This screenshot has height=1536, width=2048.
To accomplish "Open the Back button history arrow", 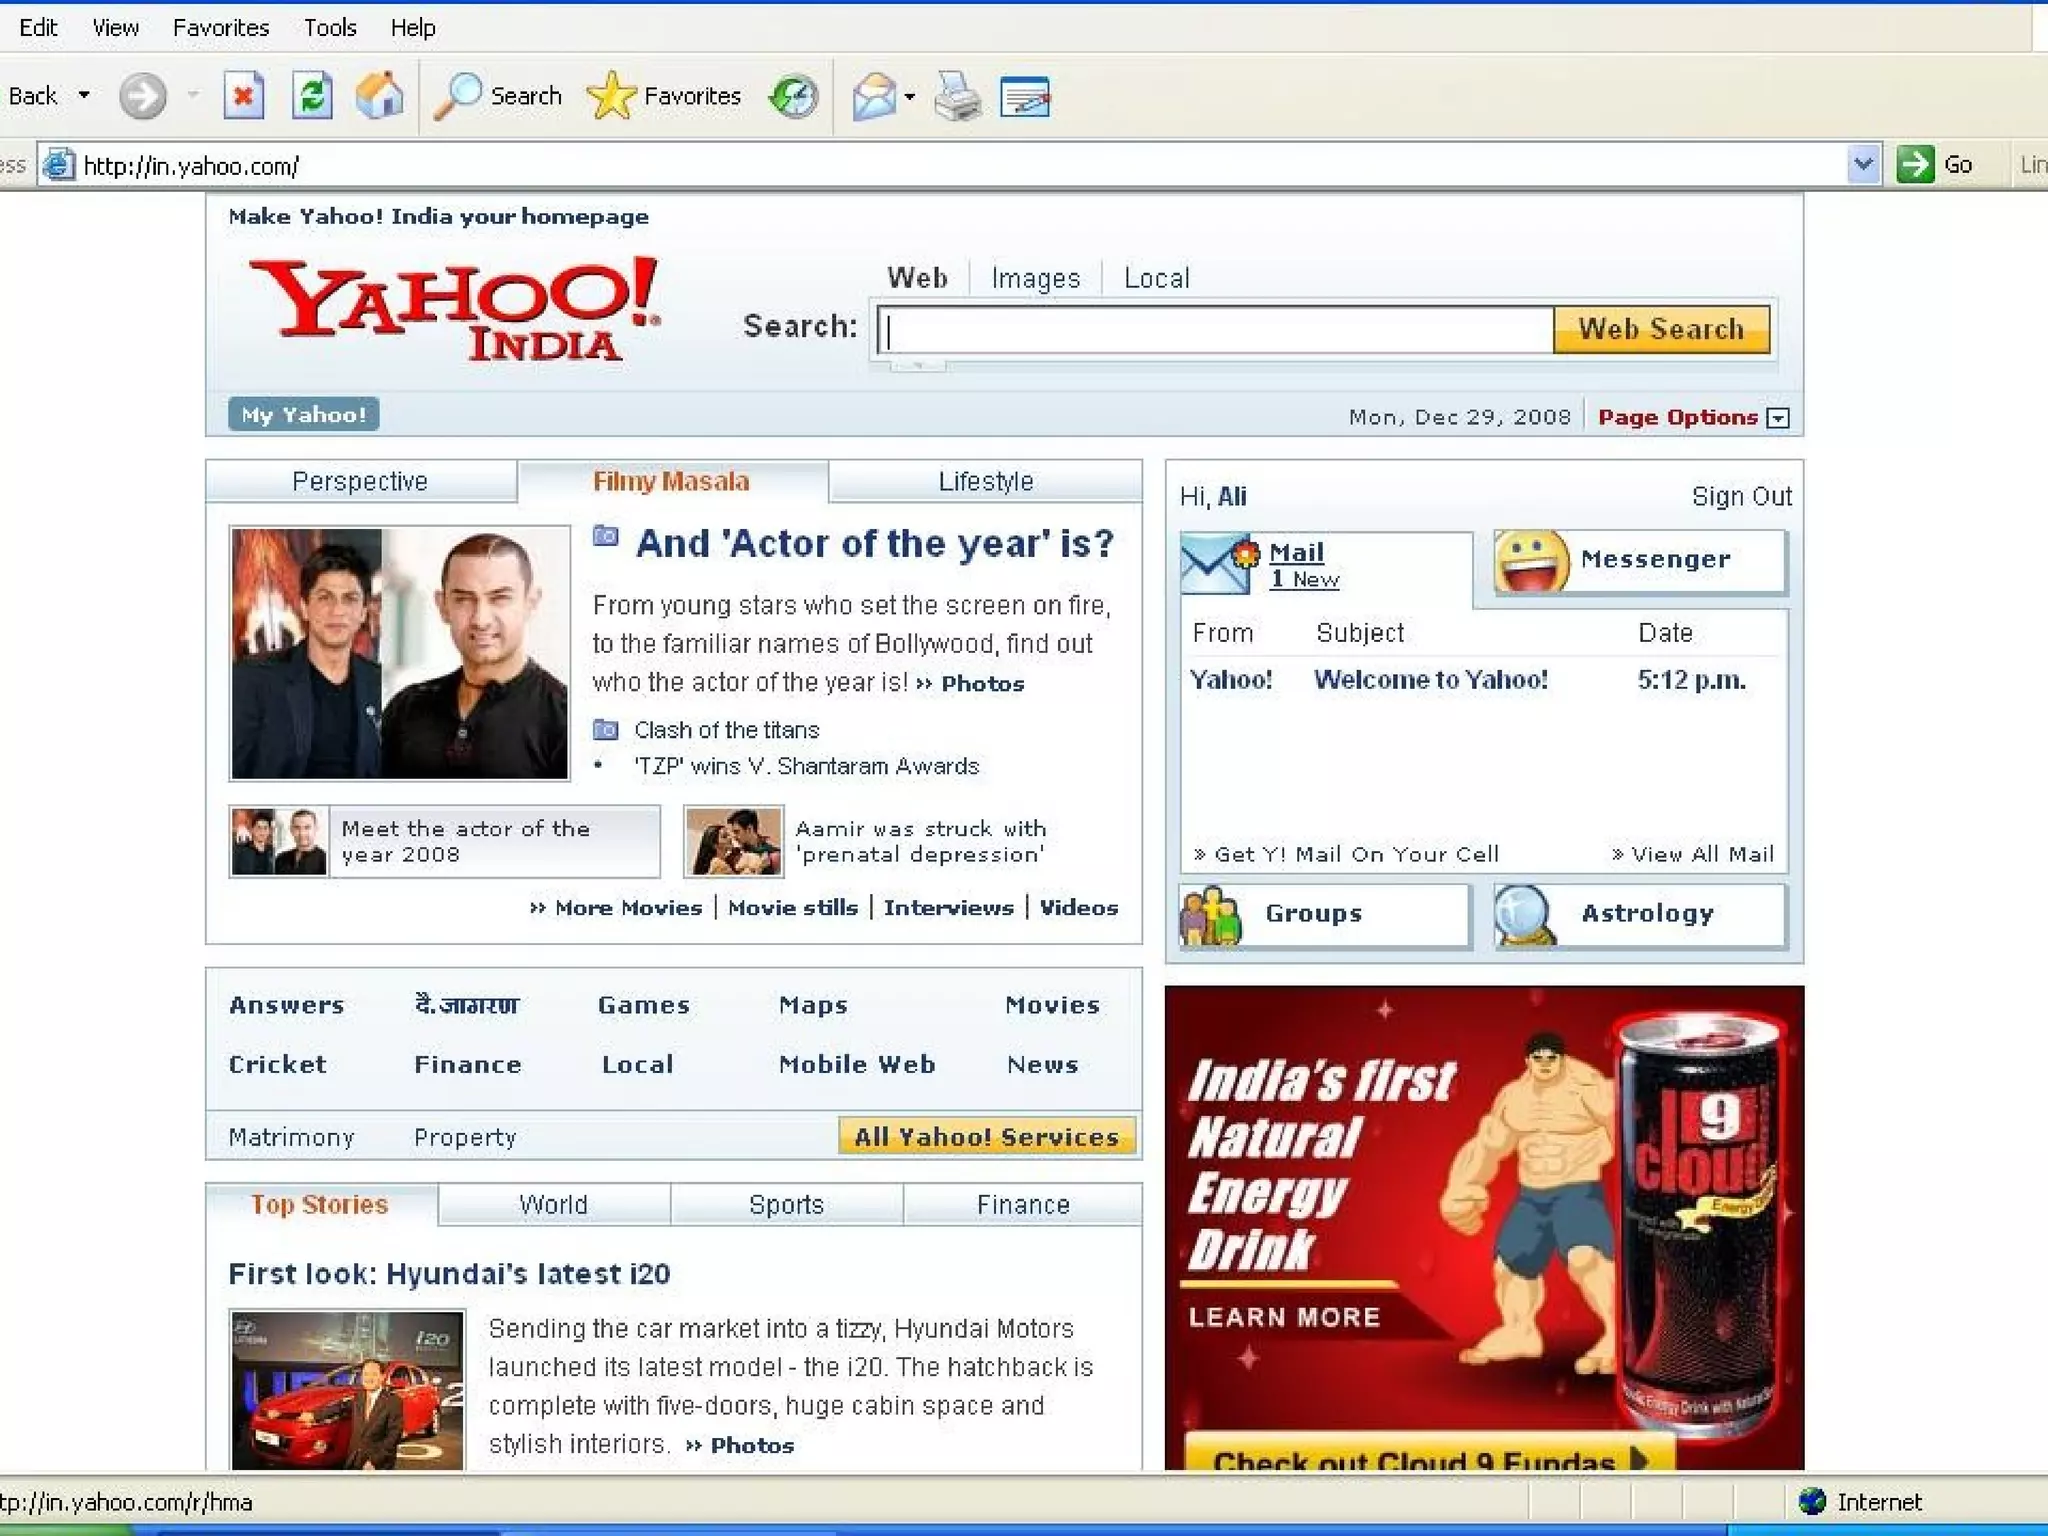I will (x=84, y=96).
